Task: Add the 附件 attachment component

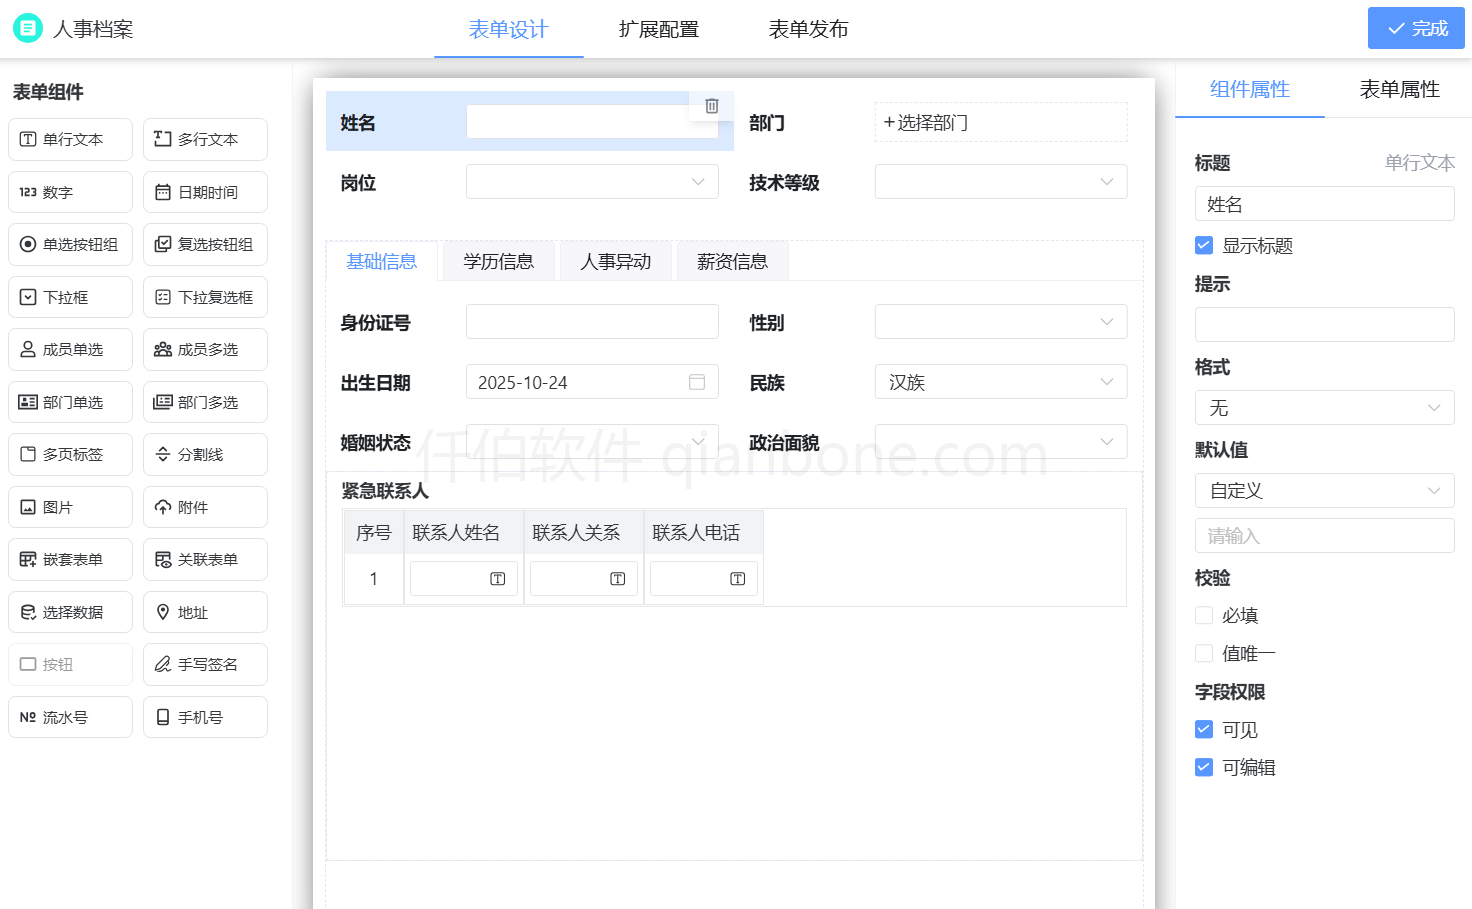Action: click(x=205, y=506)
